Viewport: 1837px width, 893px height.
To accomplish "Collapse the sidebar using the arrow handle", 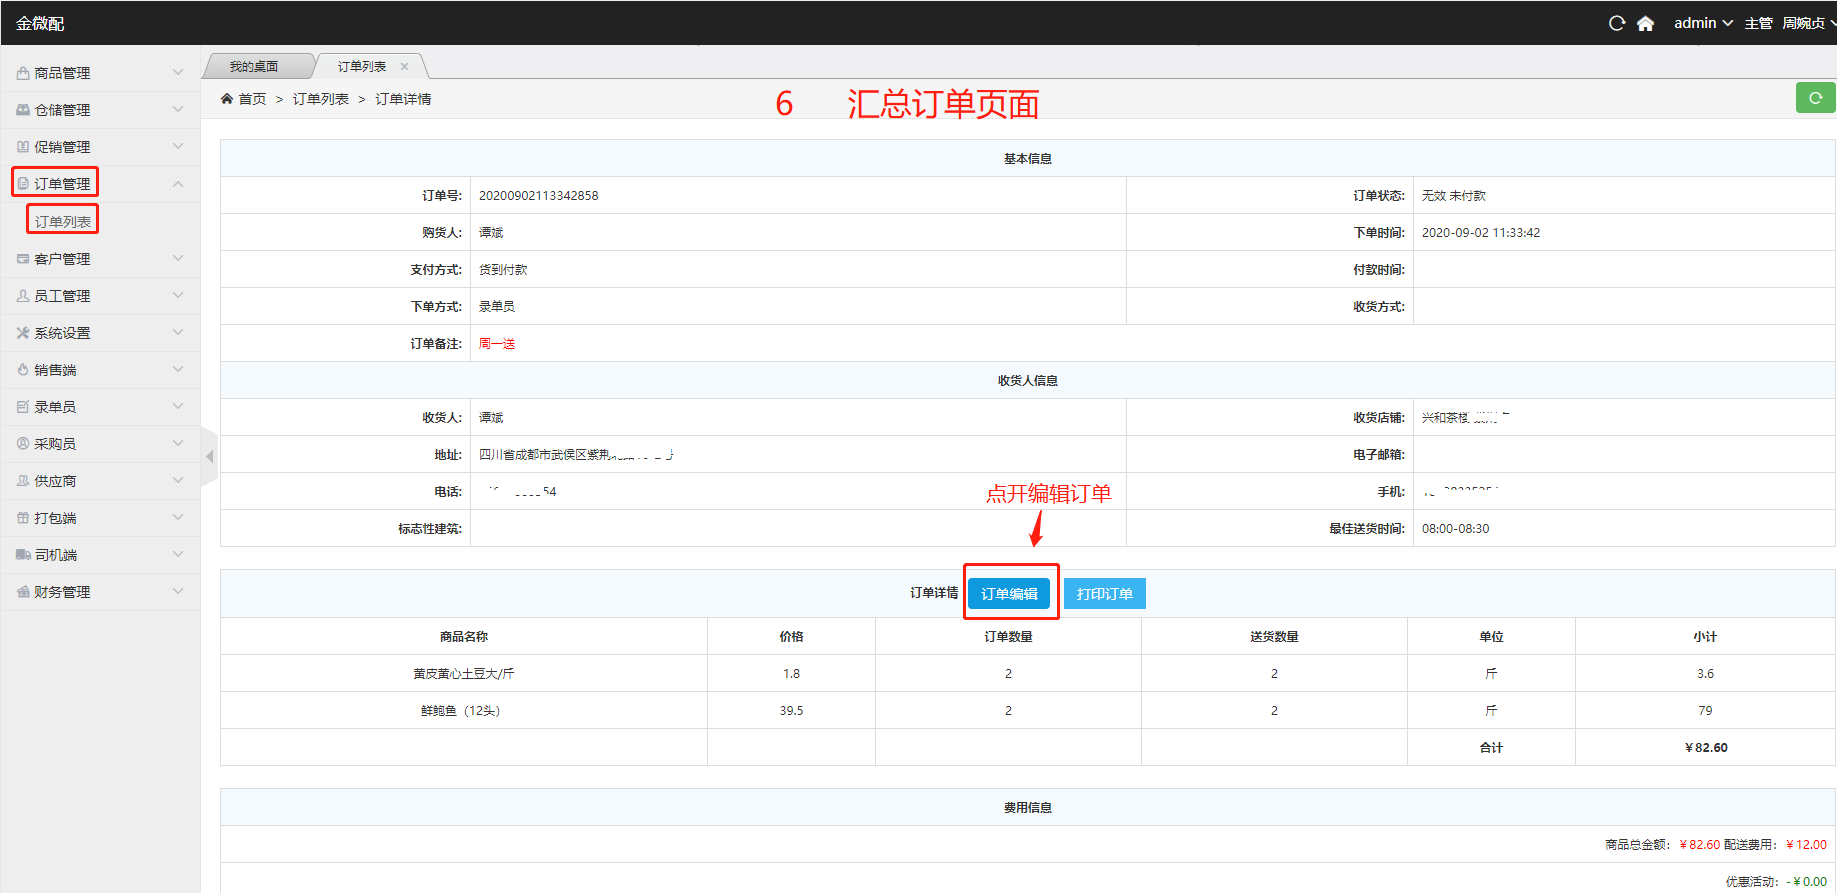I will (209, 456).
